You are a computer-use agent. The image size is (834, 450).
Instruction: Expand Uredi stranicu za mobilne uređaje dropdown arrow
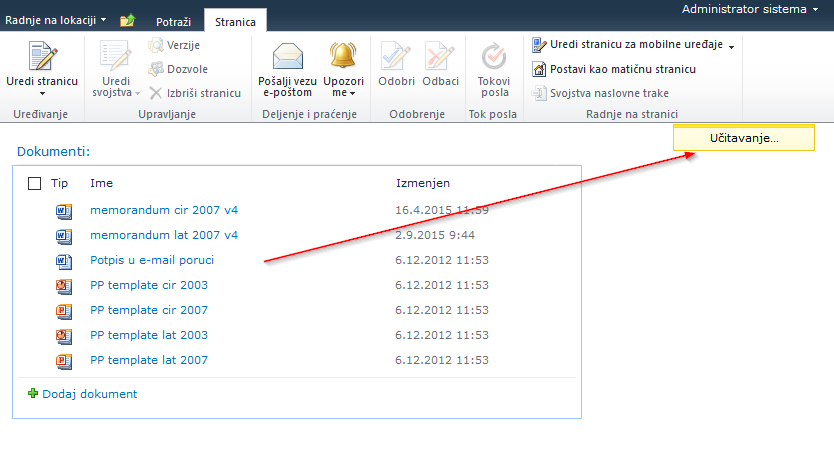click(x=731, y=46)
